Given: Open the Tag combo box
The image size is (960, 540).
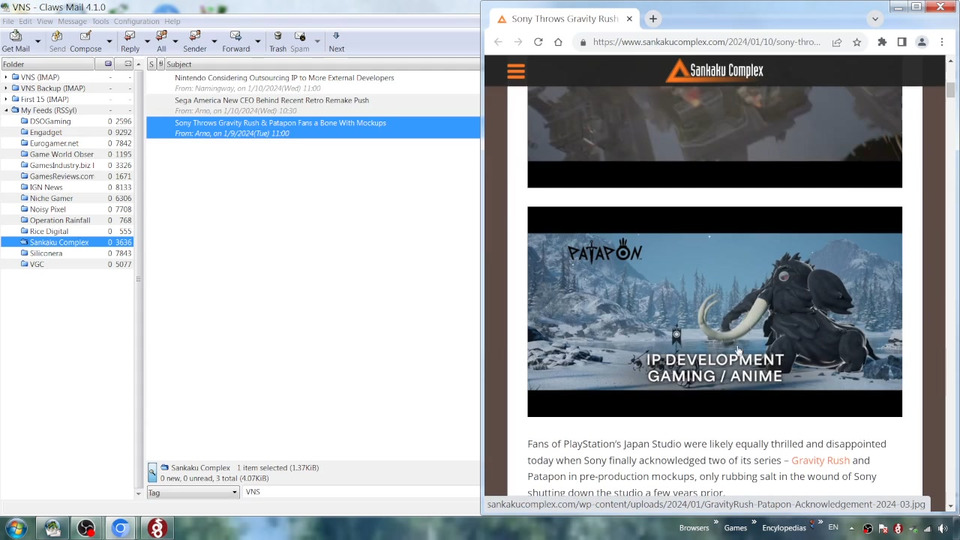Looking at the screenshot, I should pos(193,492).
